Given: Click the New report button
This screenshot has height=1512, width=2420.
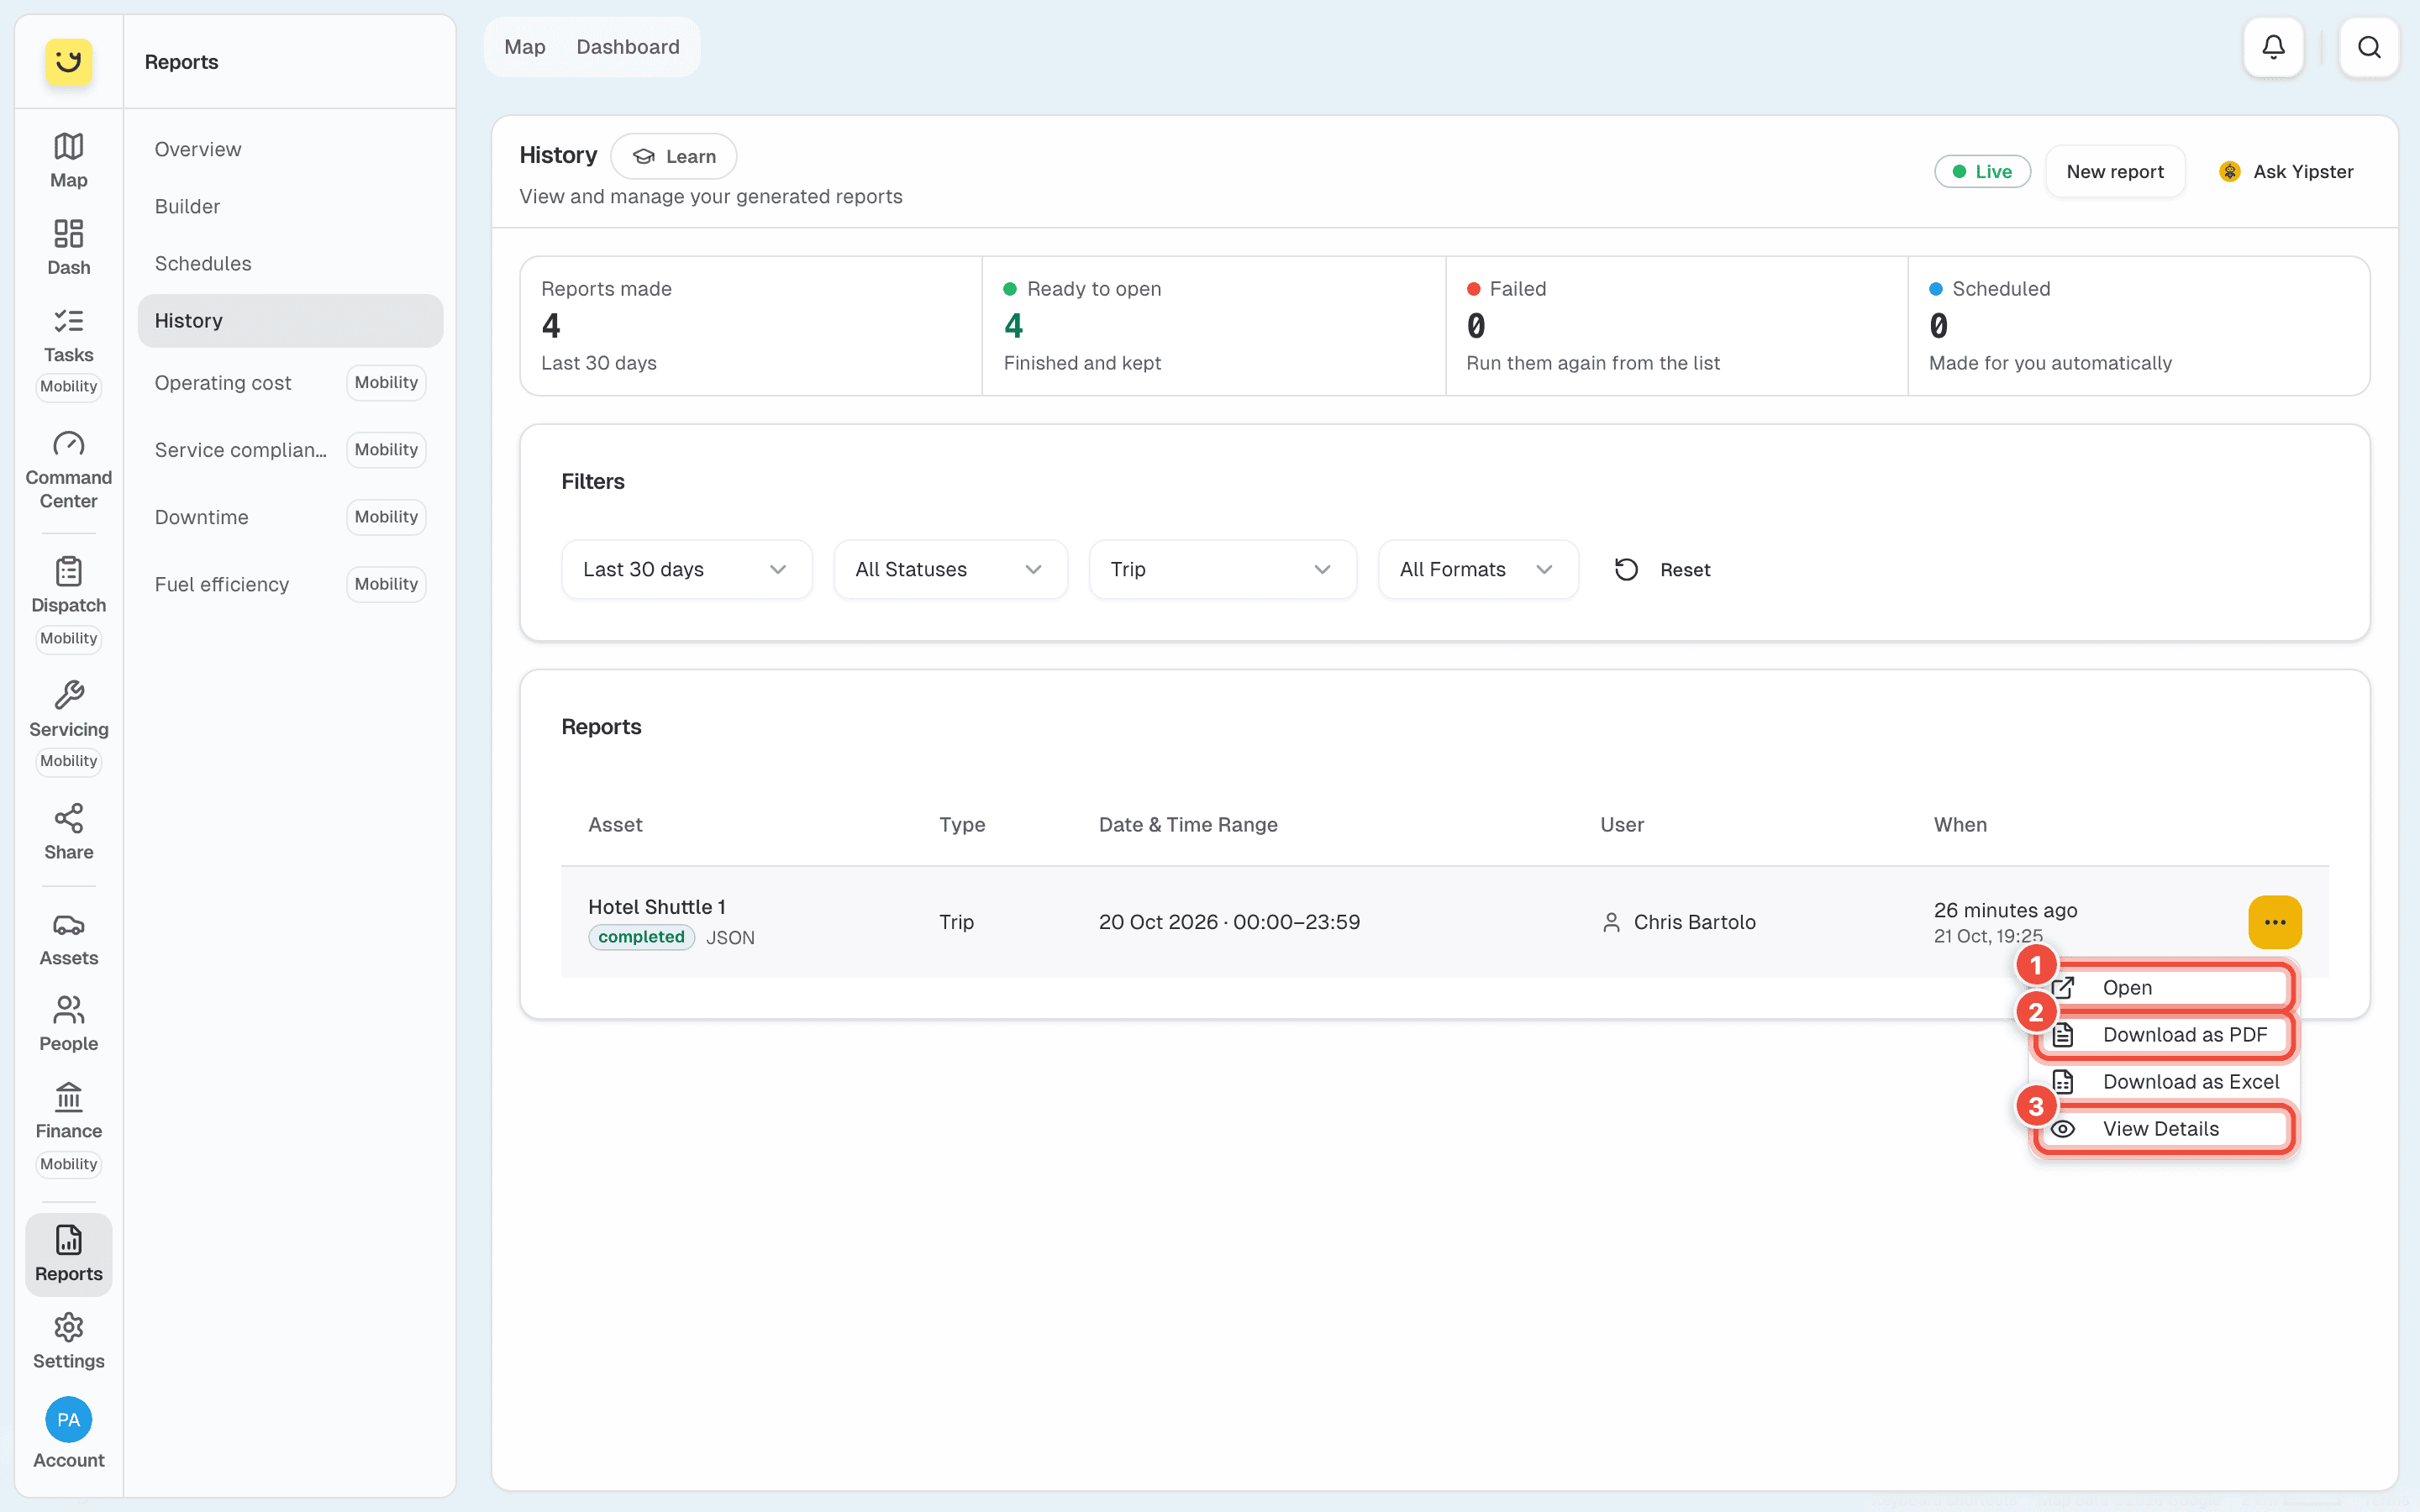Looking at the screenshot, I should click(2115, 171).
